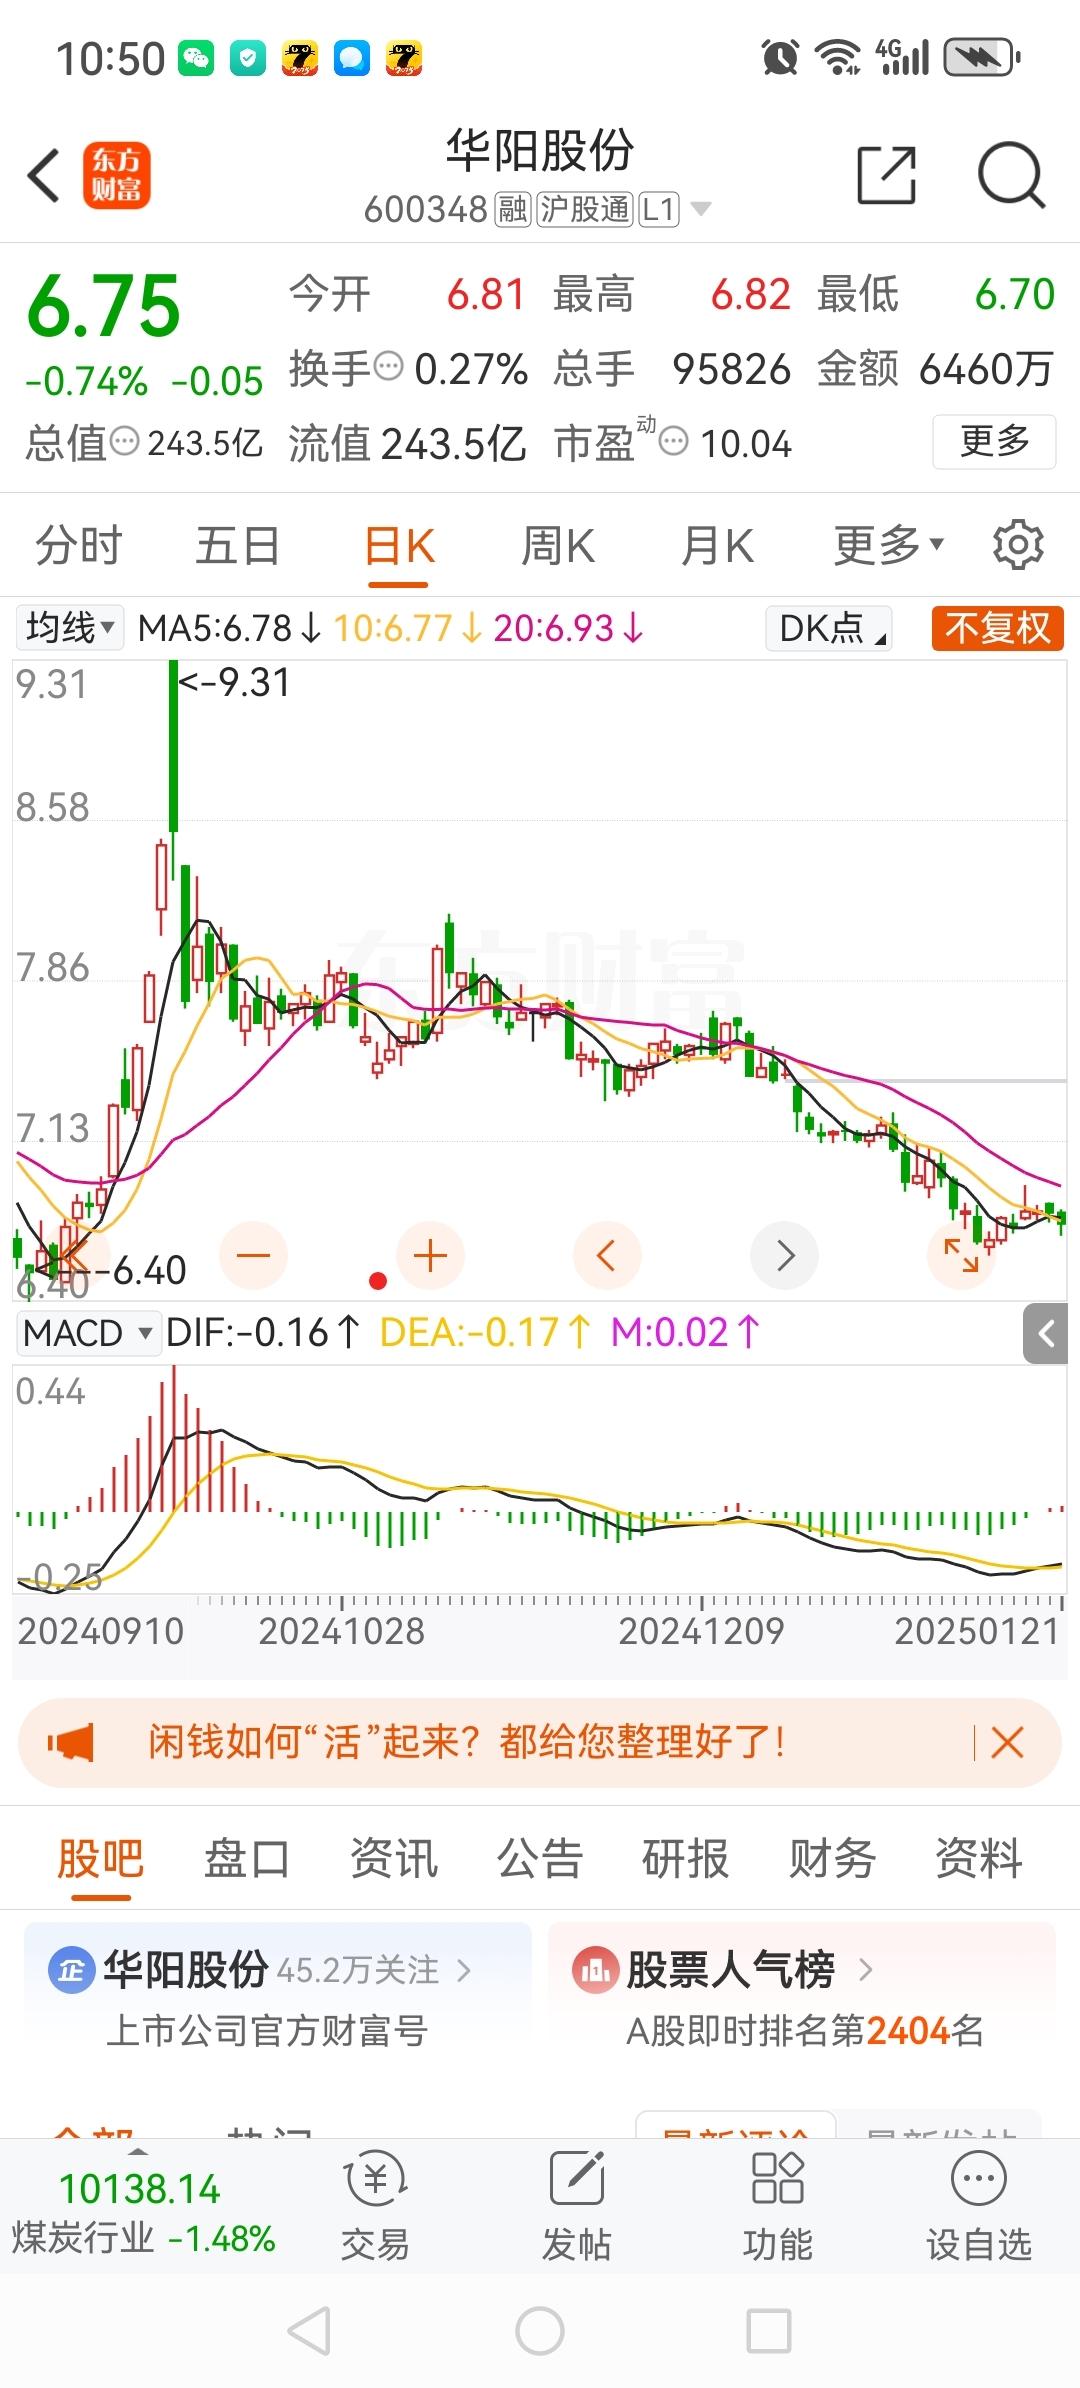This screenshot has height=2388, width=1080.
Task: Tap the 沪股通 badge
Action: click(x=585, y=209)
